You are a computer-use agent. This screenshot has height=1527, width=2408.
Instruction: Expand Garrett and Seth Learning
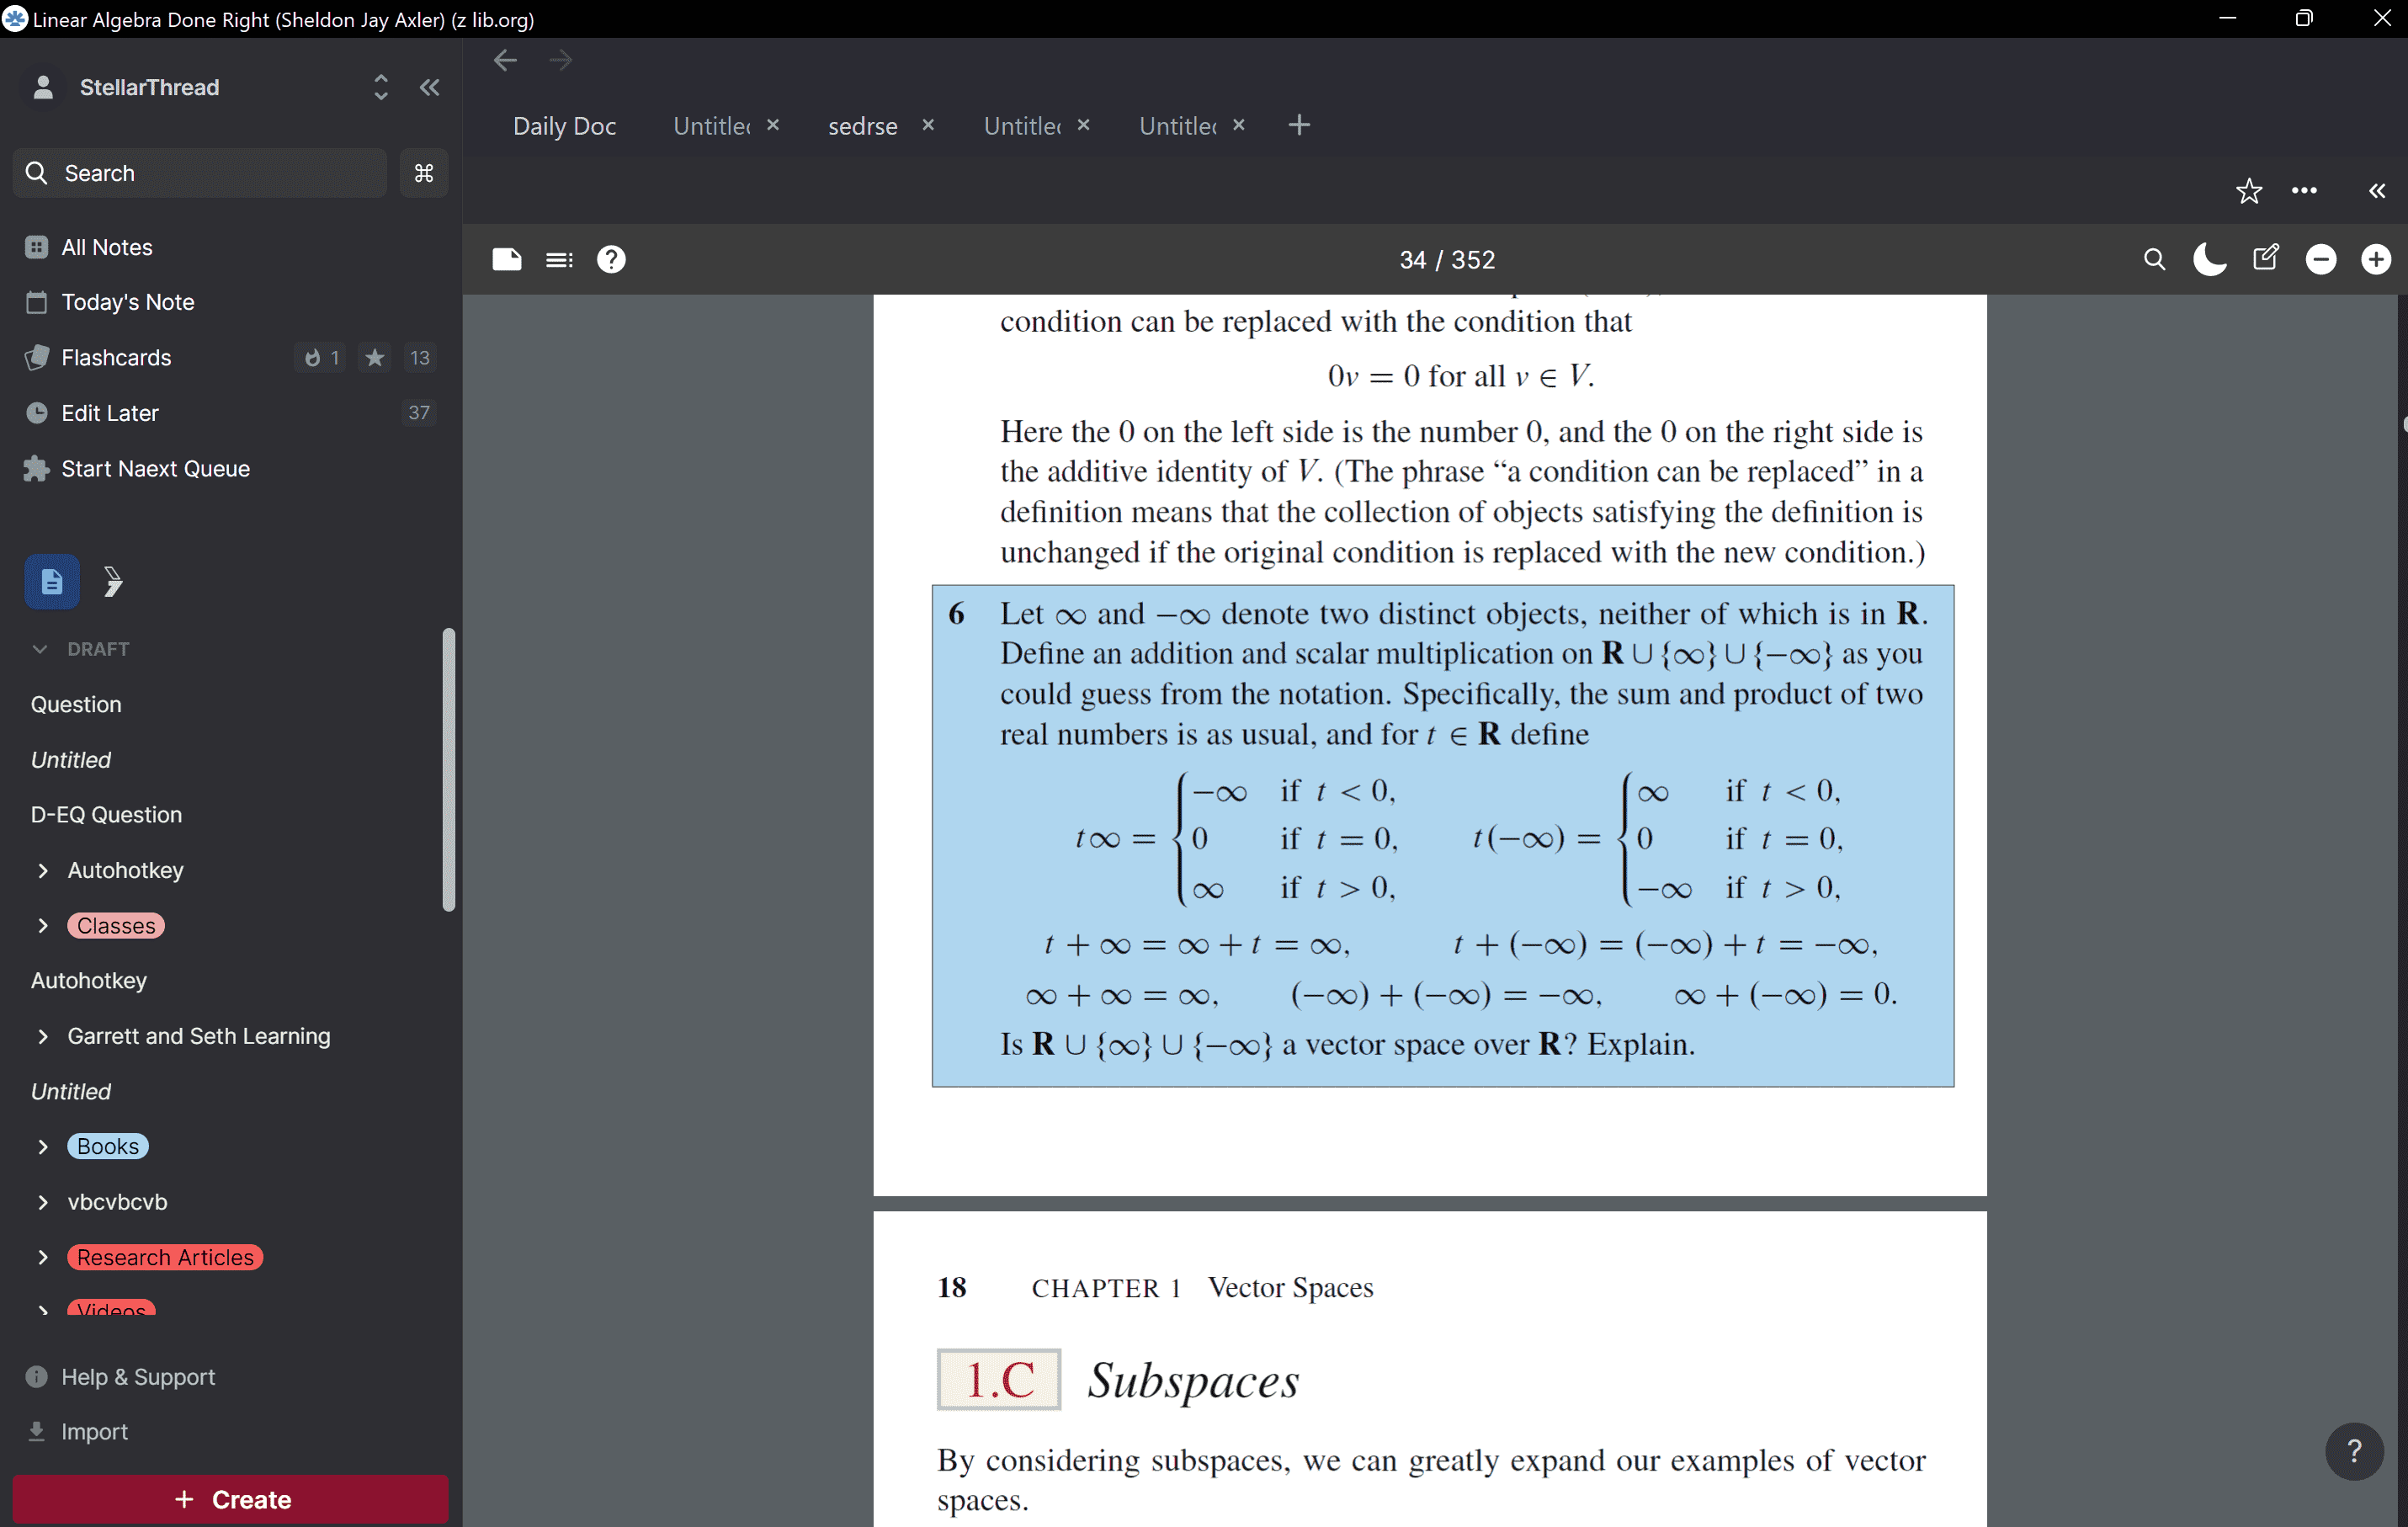42,1036
